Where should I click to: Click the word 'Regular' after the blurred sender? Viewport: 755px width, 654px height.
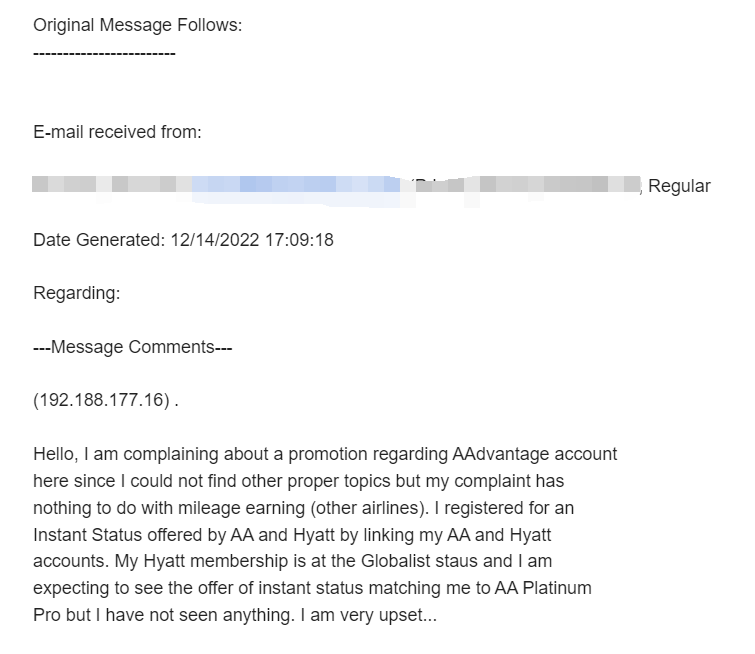click(679, 186)
